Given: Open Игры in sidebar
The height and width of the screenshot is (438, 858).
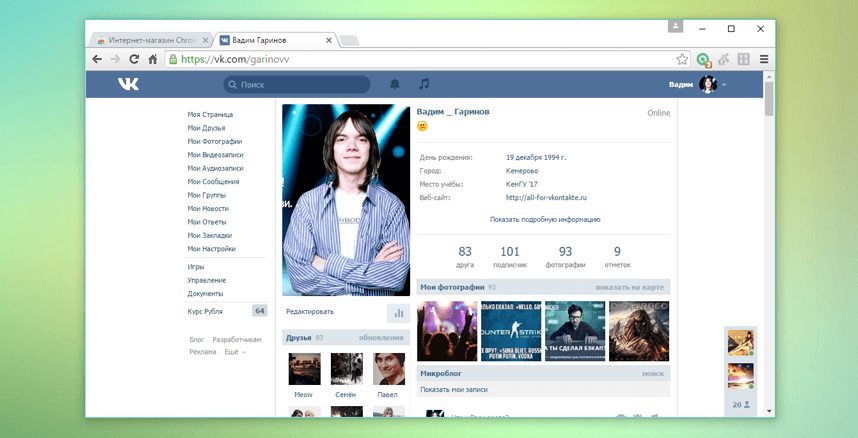Looking at the screenshot, I should 195,267.
